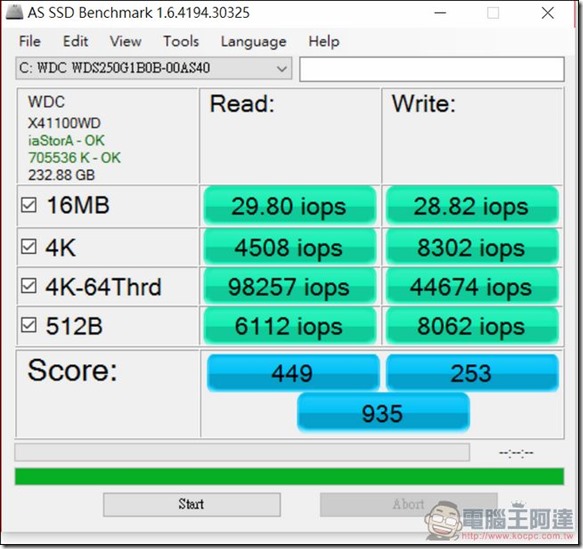Image resolution: width=583 pixels, height=549 pixels.
Task: Toggle the 512B test checkbox
Action: coord(29,325)
